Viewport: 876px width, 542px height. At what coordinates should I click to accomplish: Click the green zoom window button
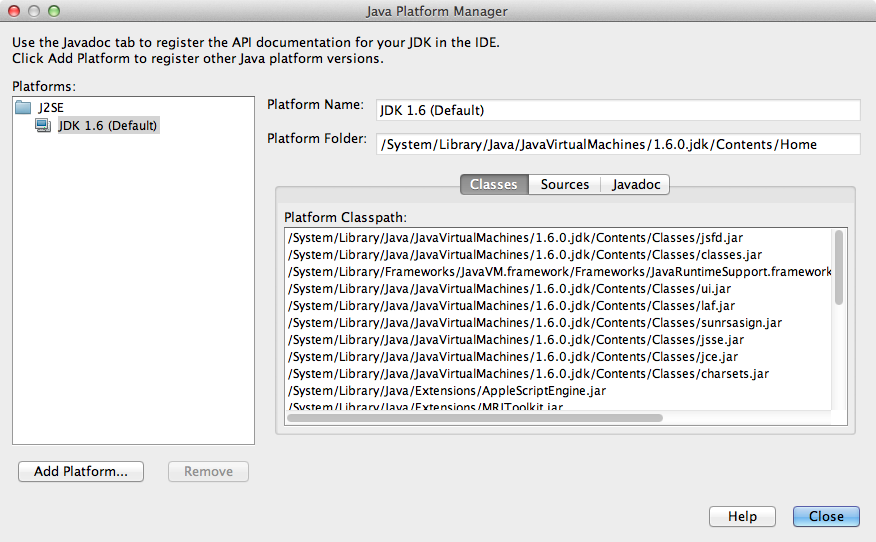pyautogui.click(x=54, y=11)
